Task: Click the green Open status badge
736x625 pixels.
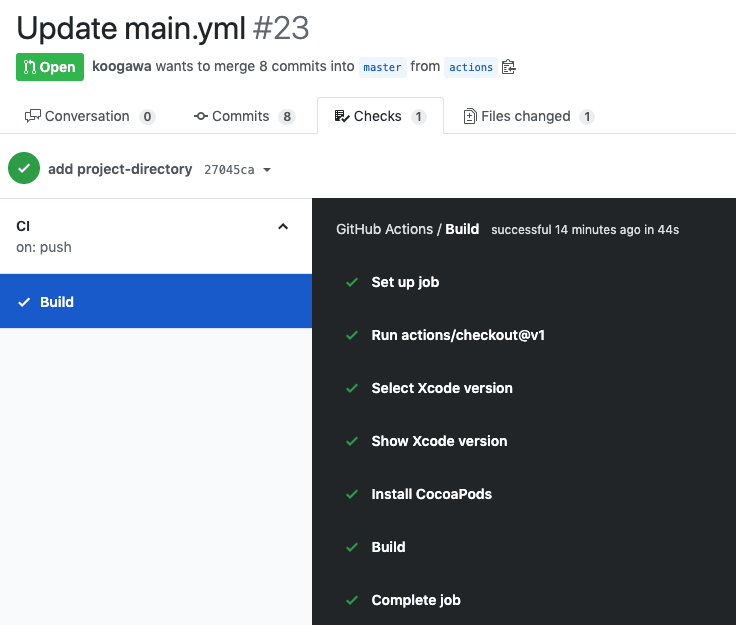Action: coord(50,67)
